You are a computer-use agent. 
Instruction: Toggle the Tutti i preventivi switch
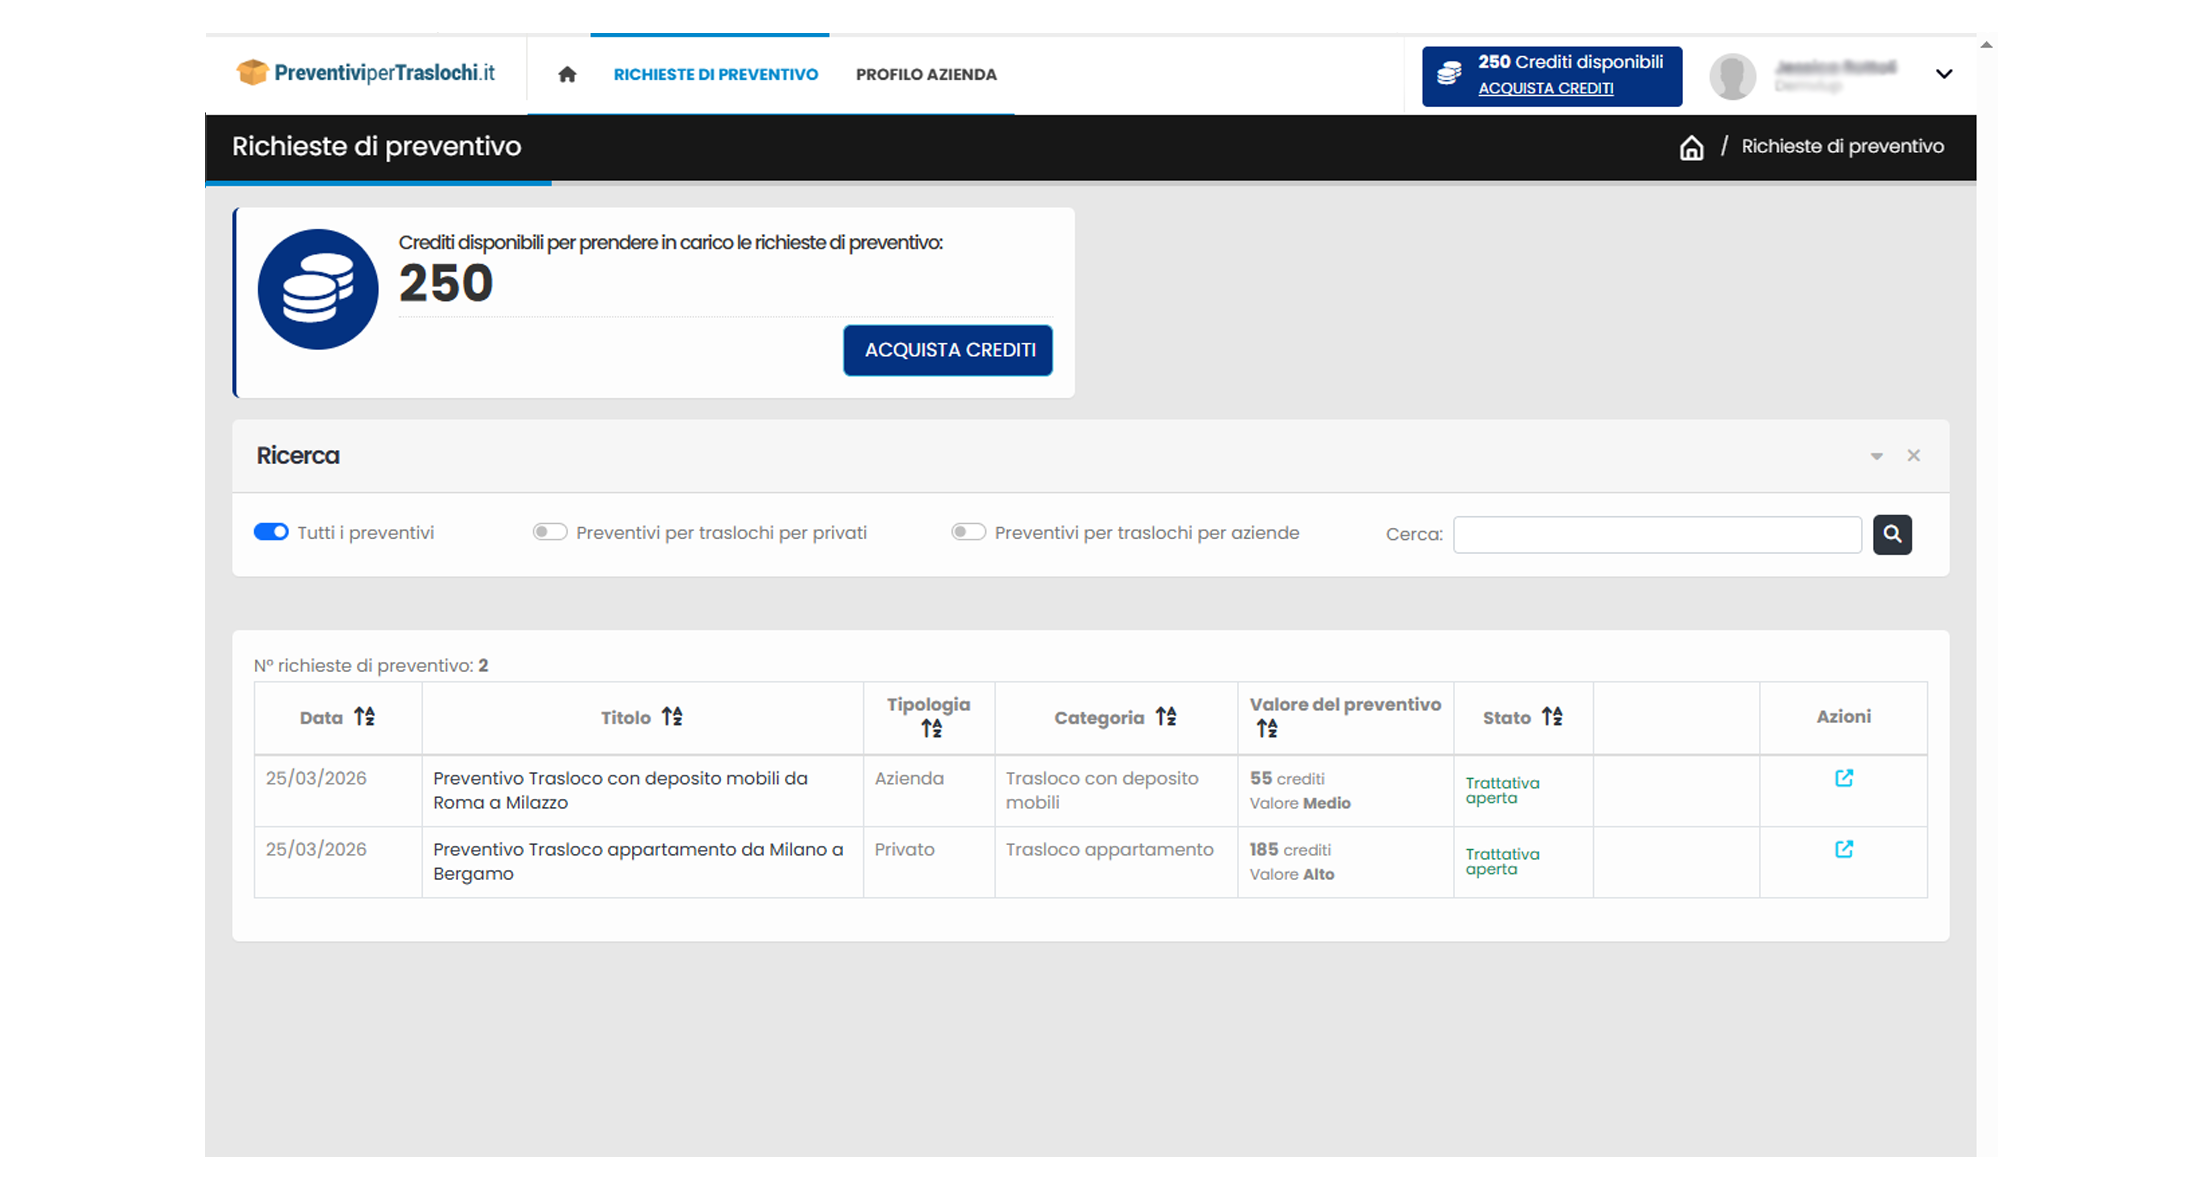tap(271, 532)
